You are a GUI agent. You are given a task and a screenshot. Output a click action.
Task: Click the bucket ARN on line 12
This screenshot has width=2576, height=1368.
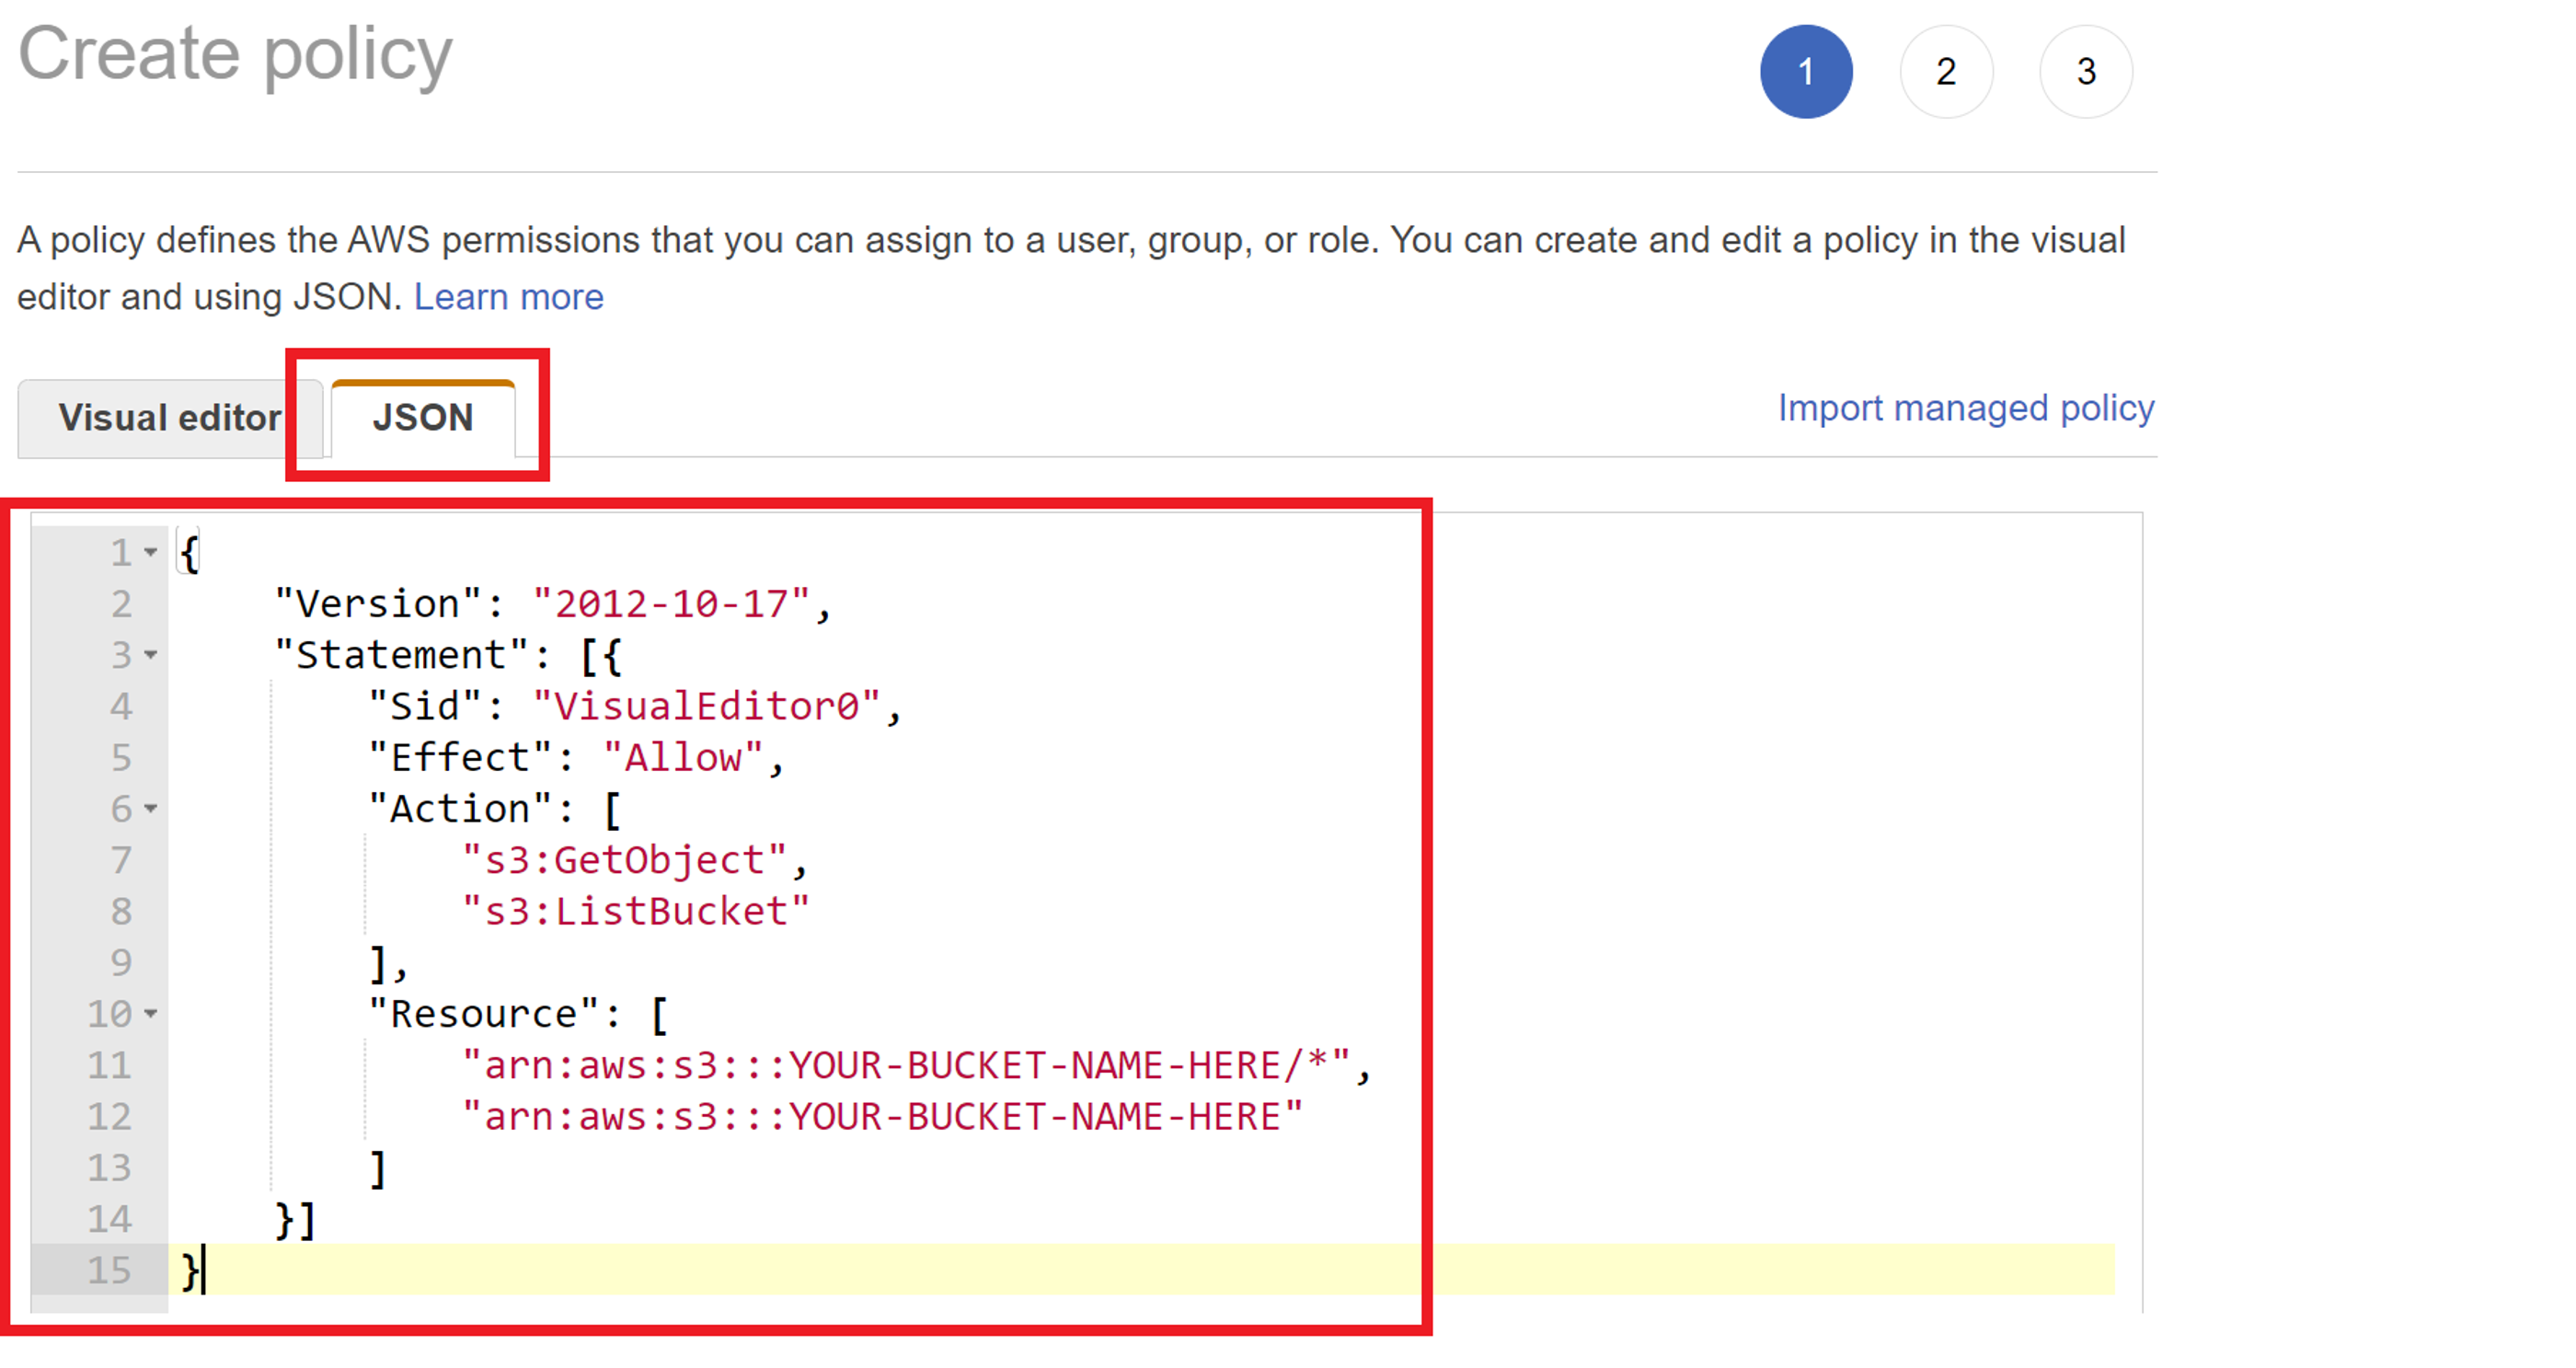pos(882,1117)
